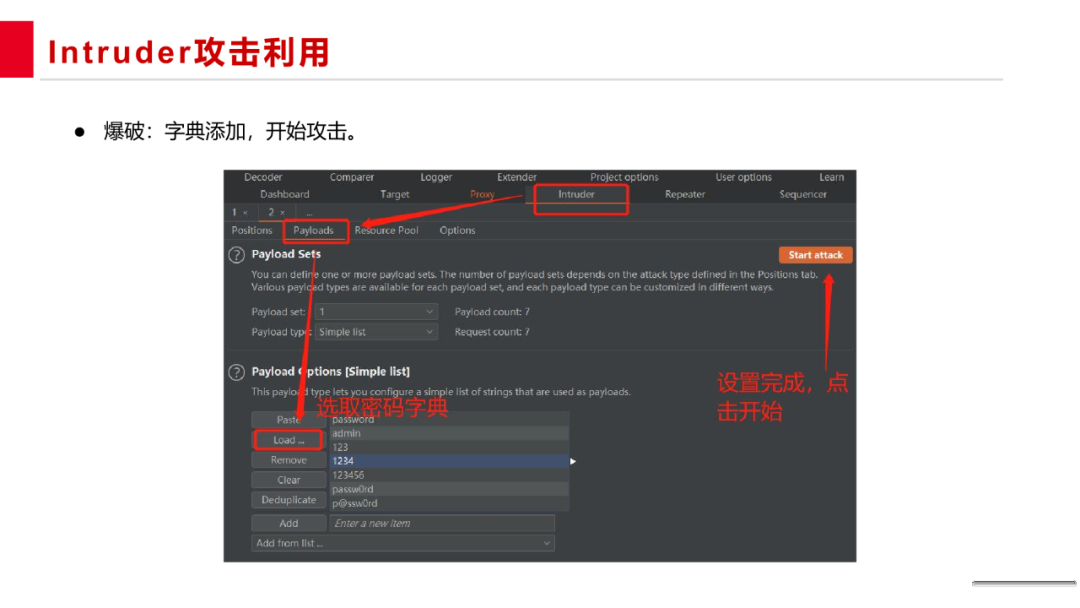This screenshot has width=1080, height=608.
Task: Click the Add button
Action: 289,523
